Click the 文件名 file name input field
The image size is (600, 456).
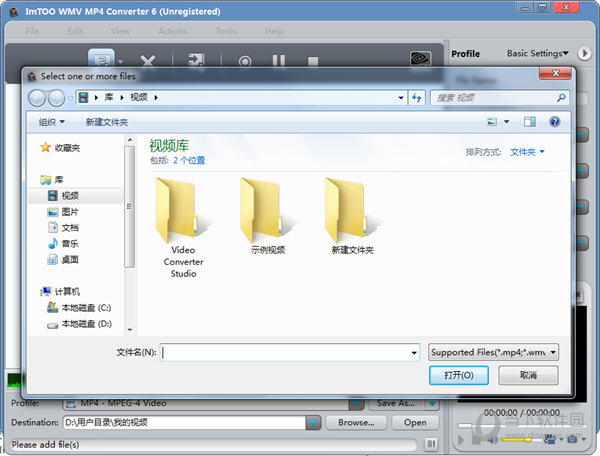click(x=285, y=352)
